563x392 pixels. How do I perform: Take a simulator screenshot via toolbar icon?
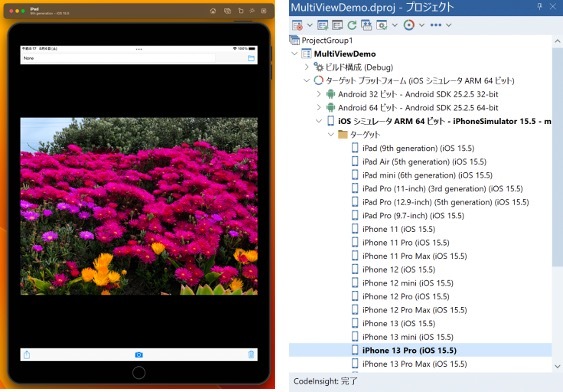pos(227,11)
